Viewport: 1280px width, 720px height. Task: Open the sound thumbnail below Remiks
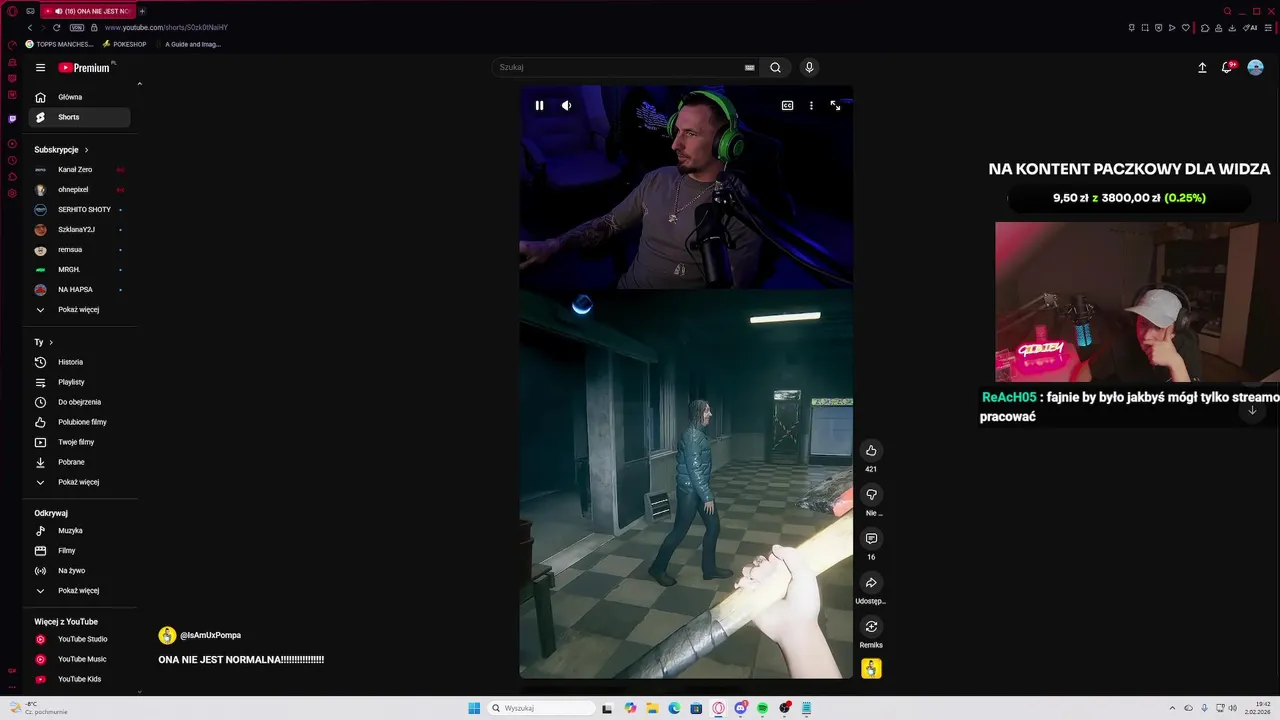click(x=871, y=668)
